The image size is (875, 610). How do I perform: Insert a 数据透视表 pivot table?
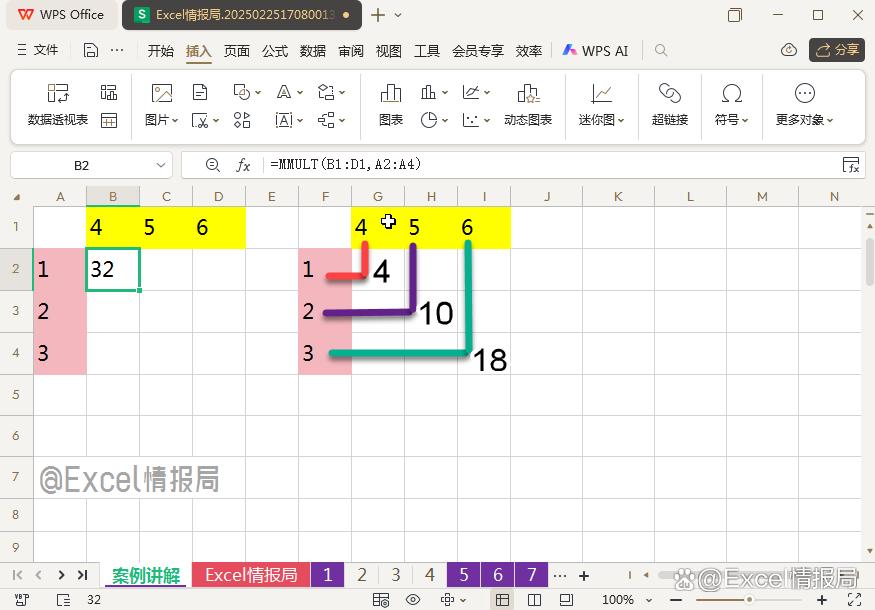click(x=57, y=105)
